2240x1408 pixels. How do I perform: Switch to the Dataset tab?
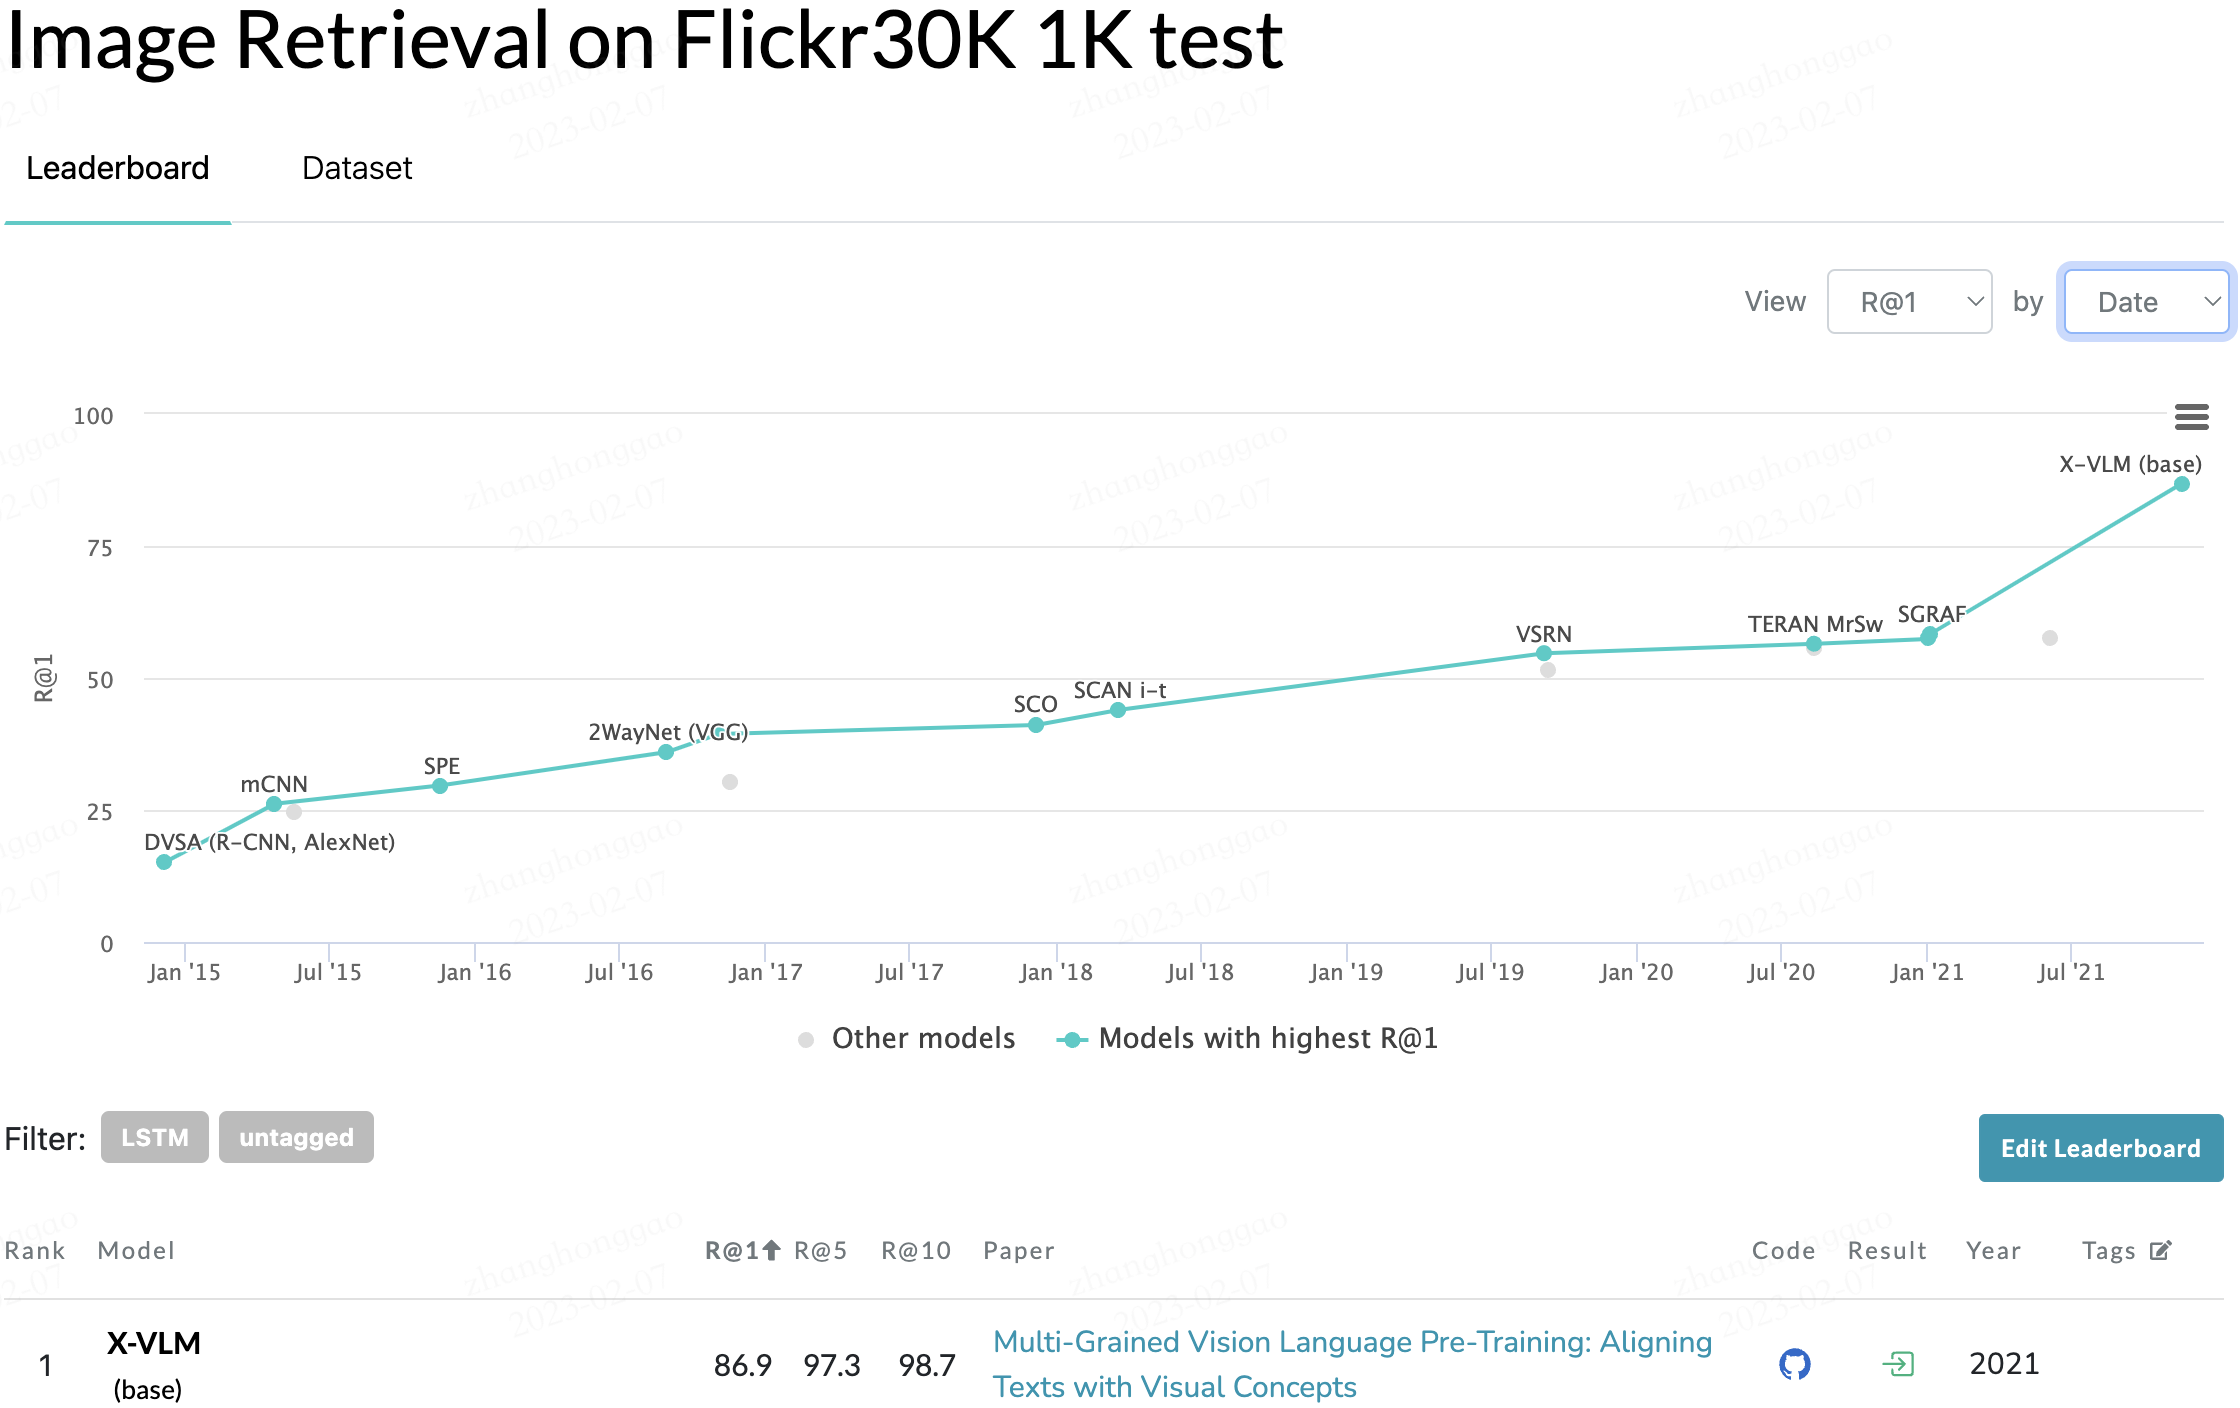coord(357,168)
